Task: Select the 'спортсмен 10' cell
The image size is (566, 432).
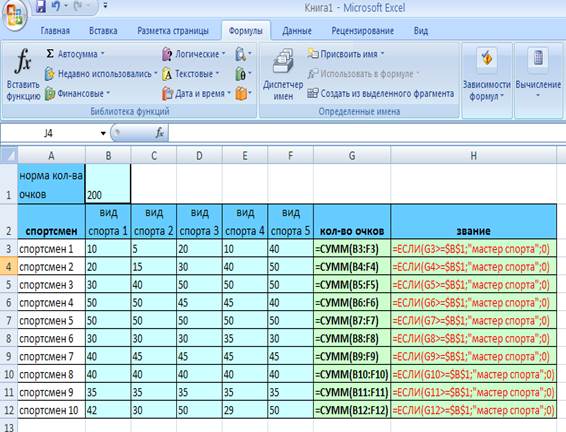Action: 51,410
